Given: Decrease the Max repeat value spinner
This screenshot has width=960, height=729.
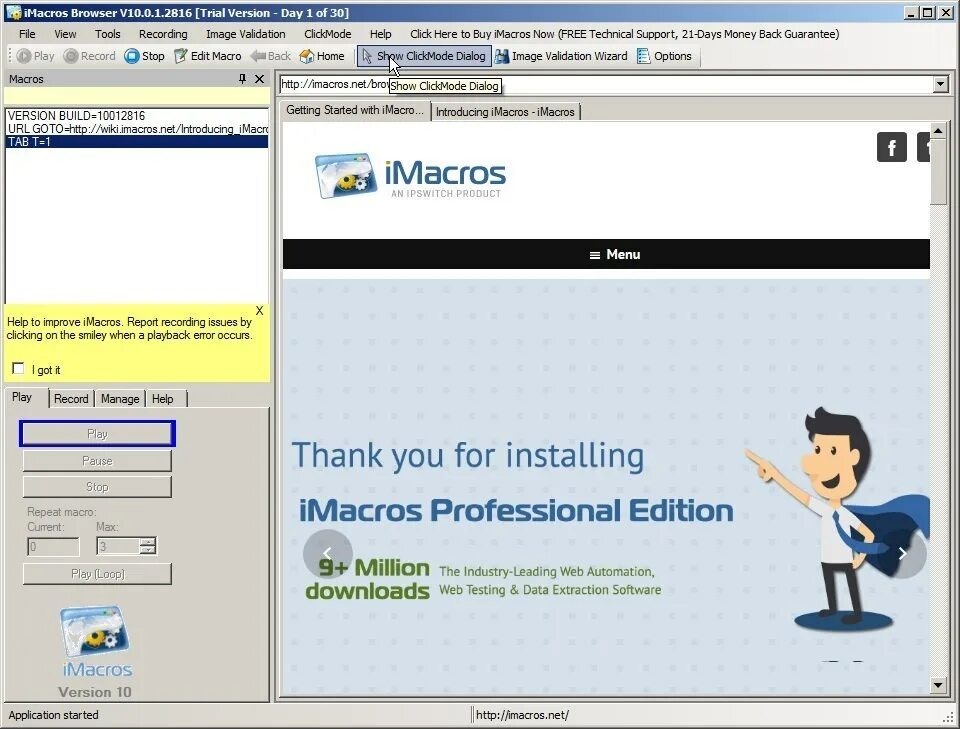Looking at the screenshot, I should tap(148, 550).
